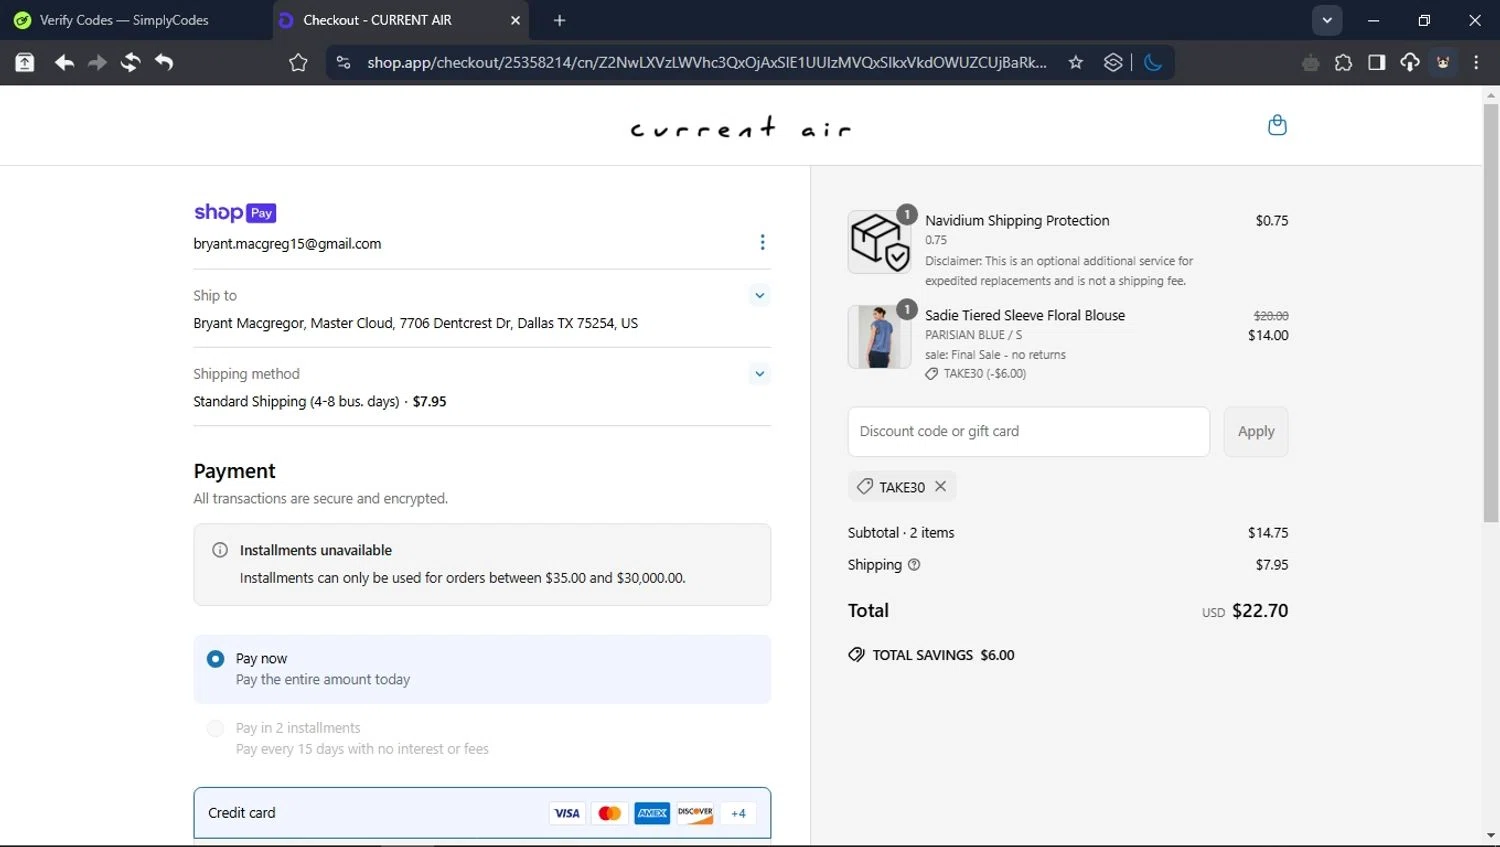Select the Pay in 2 installments option

pyautogui.click(x=215, y=728)
